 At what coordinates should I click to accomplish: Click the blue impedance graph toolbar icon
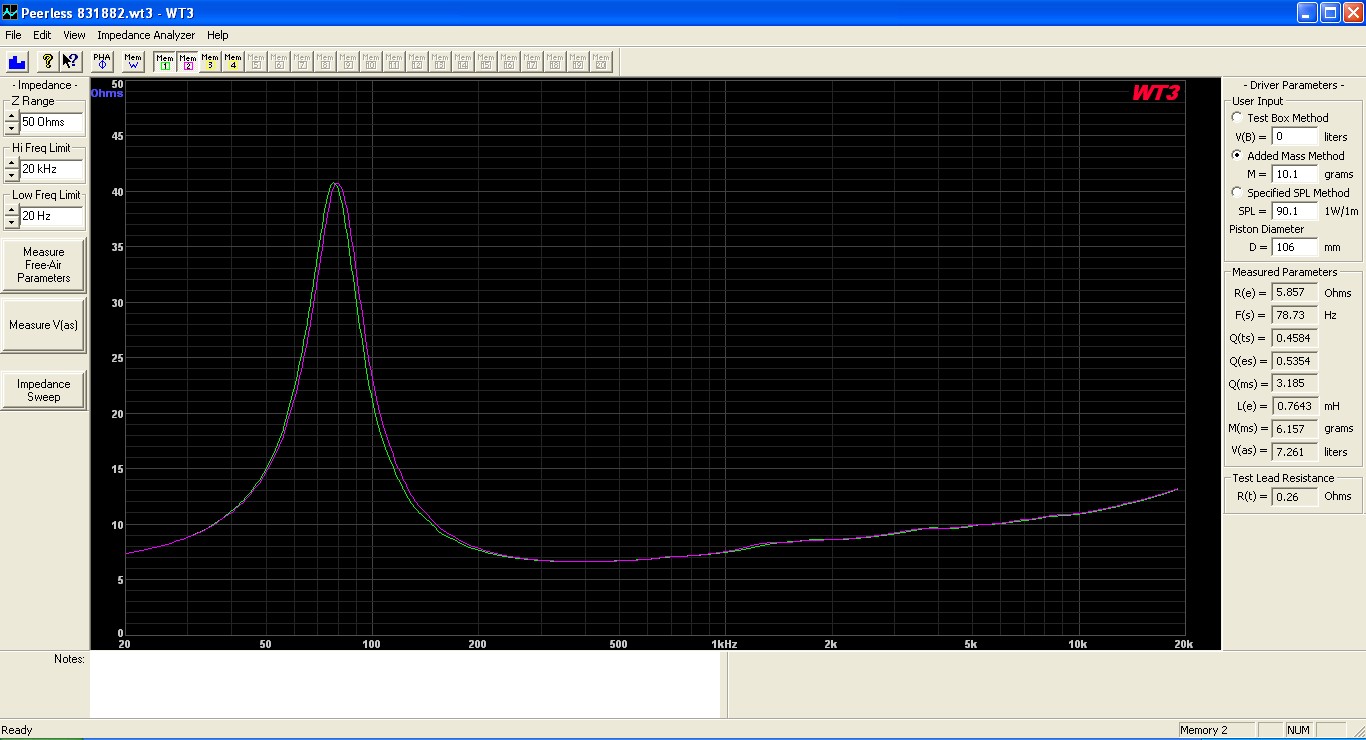(x=17, y=61)
